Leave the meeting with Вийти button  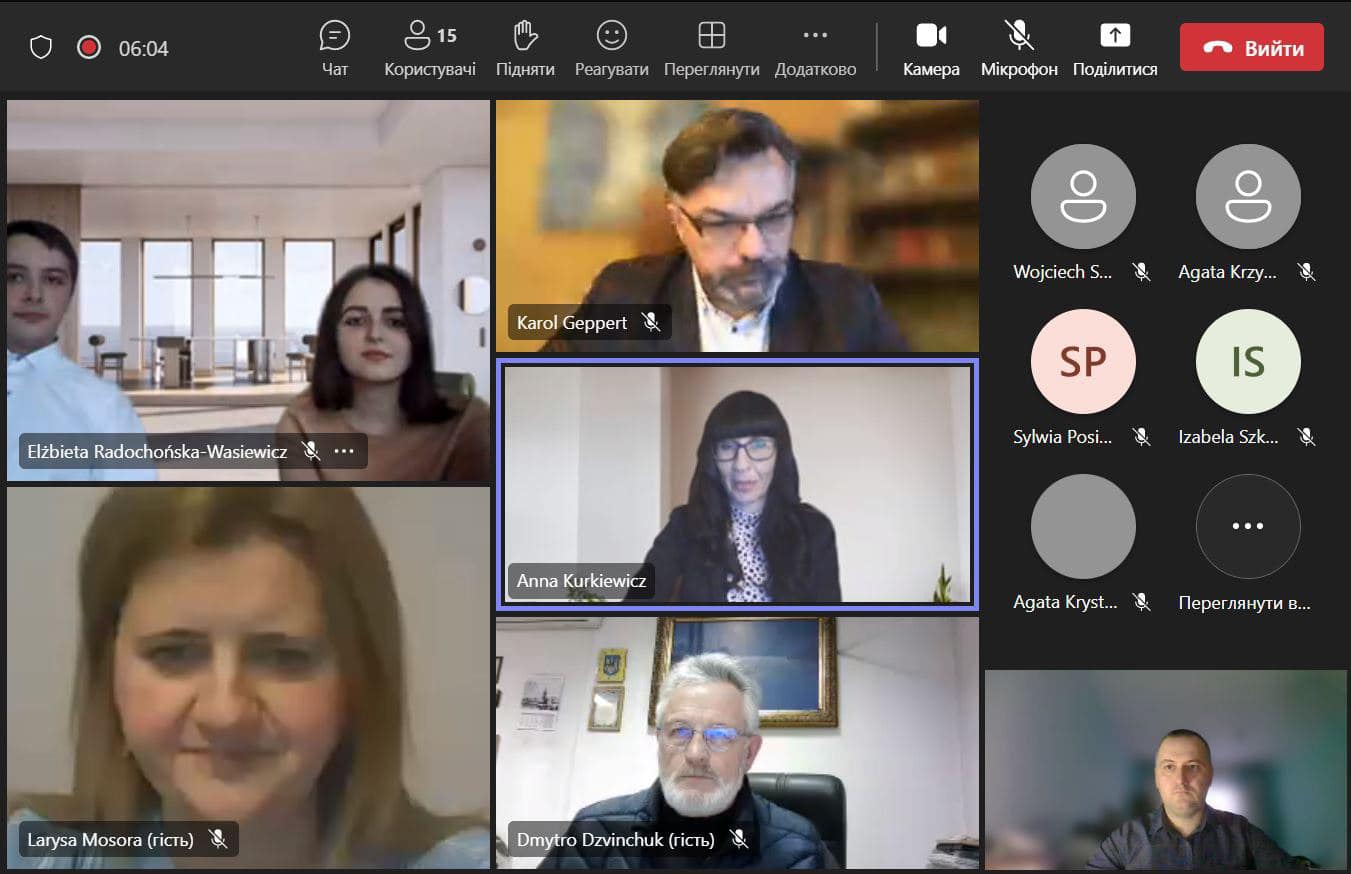pyautogui.click(x=1251, y=48)
